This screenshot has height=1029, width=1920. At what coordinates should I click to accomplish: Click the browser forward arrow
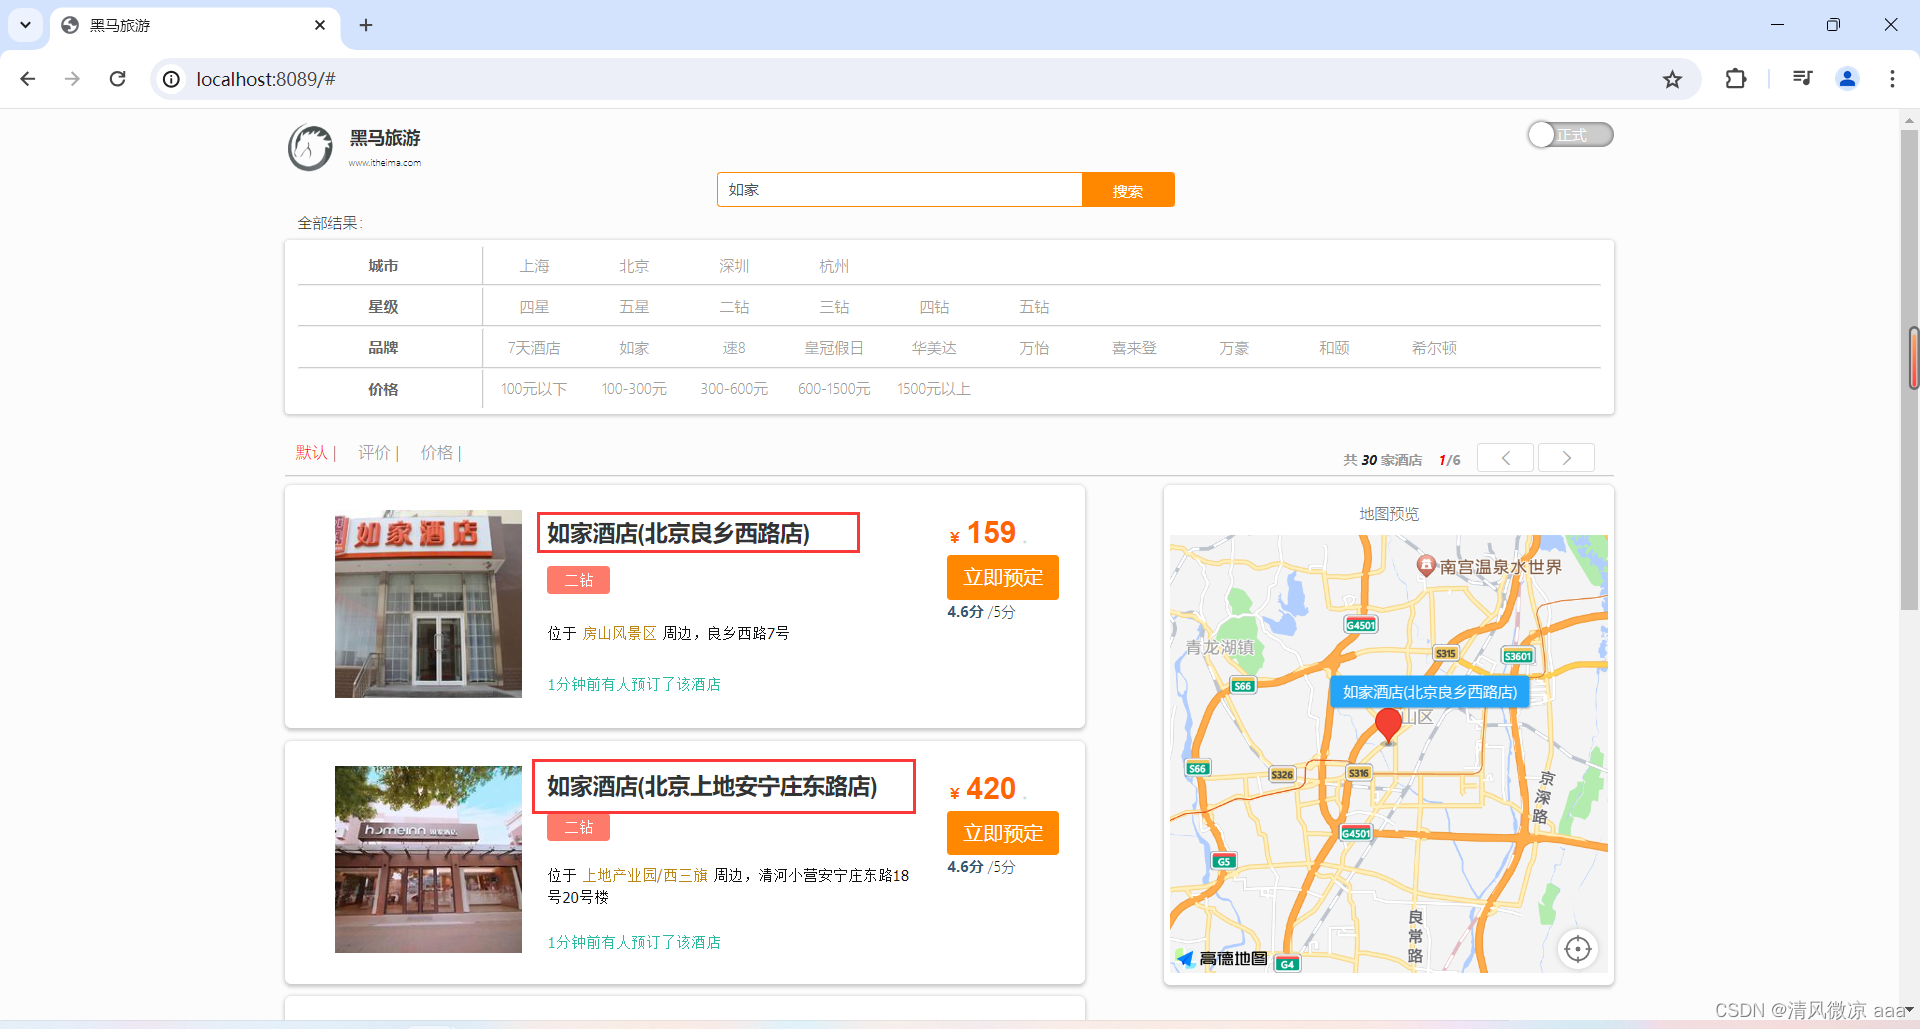[x=72, y=79]
